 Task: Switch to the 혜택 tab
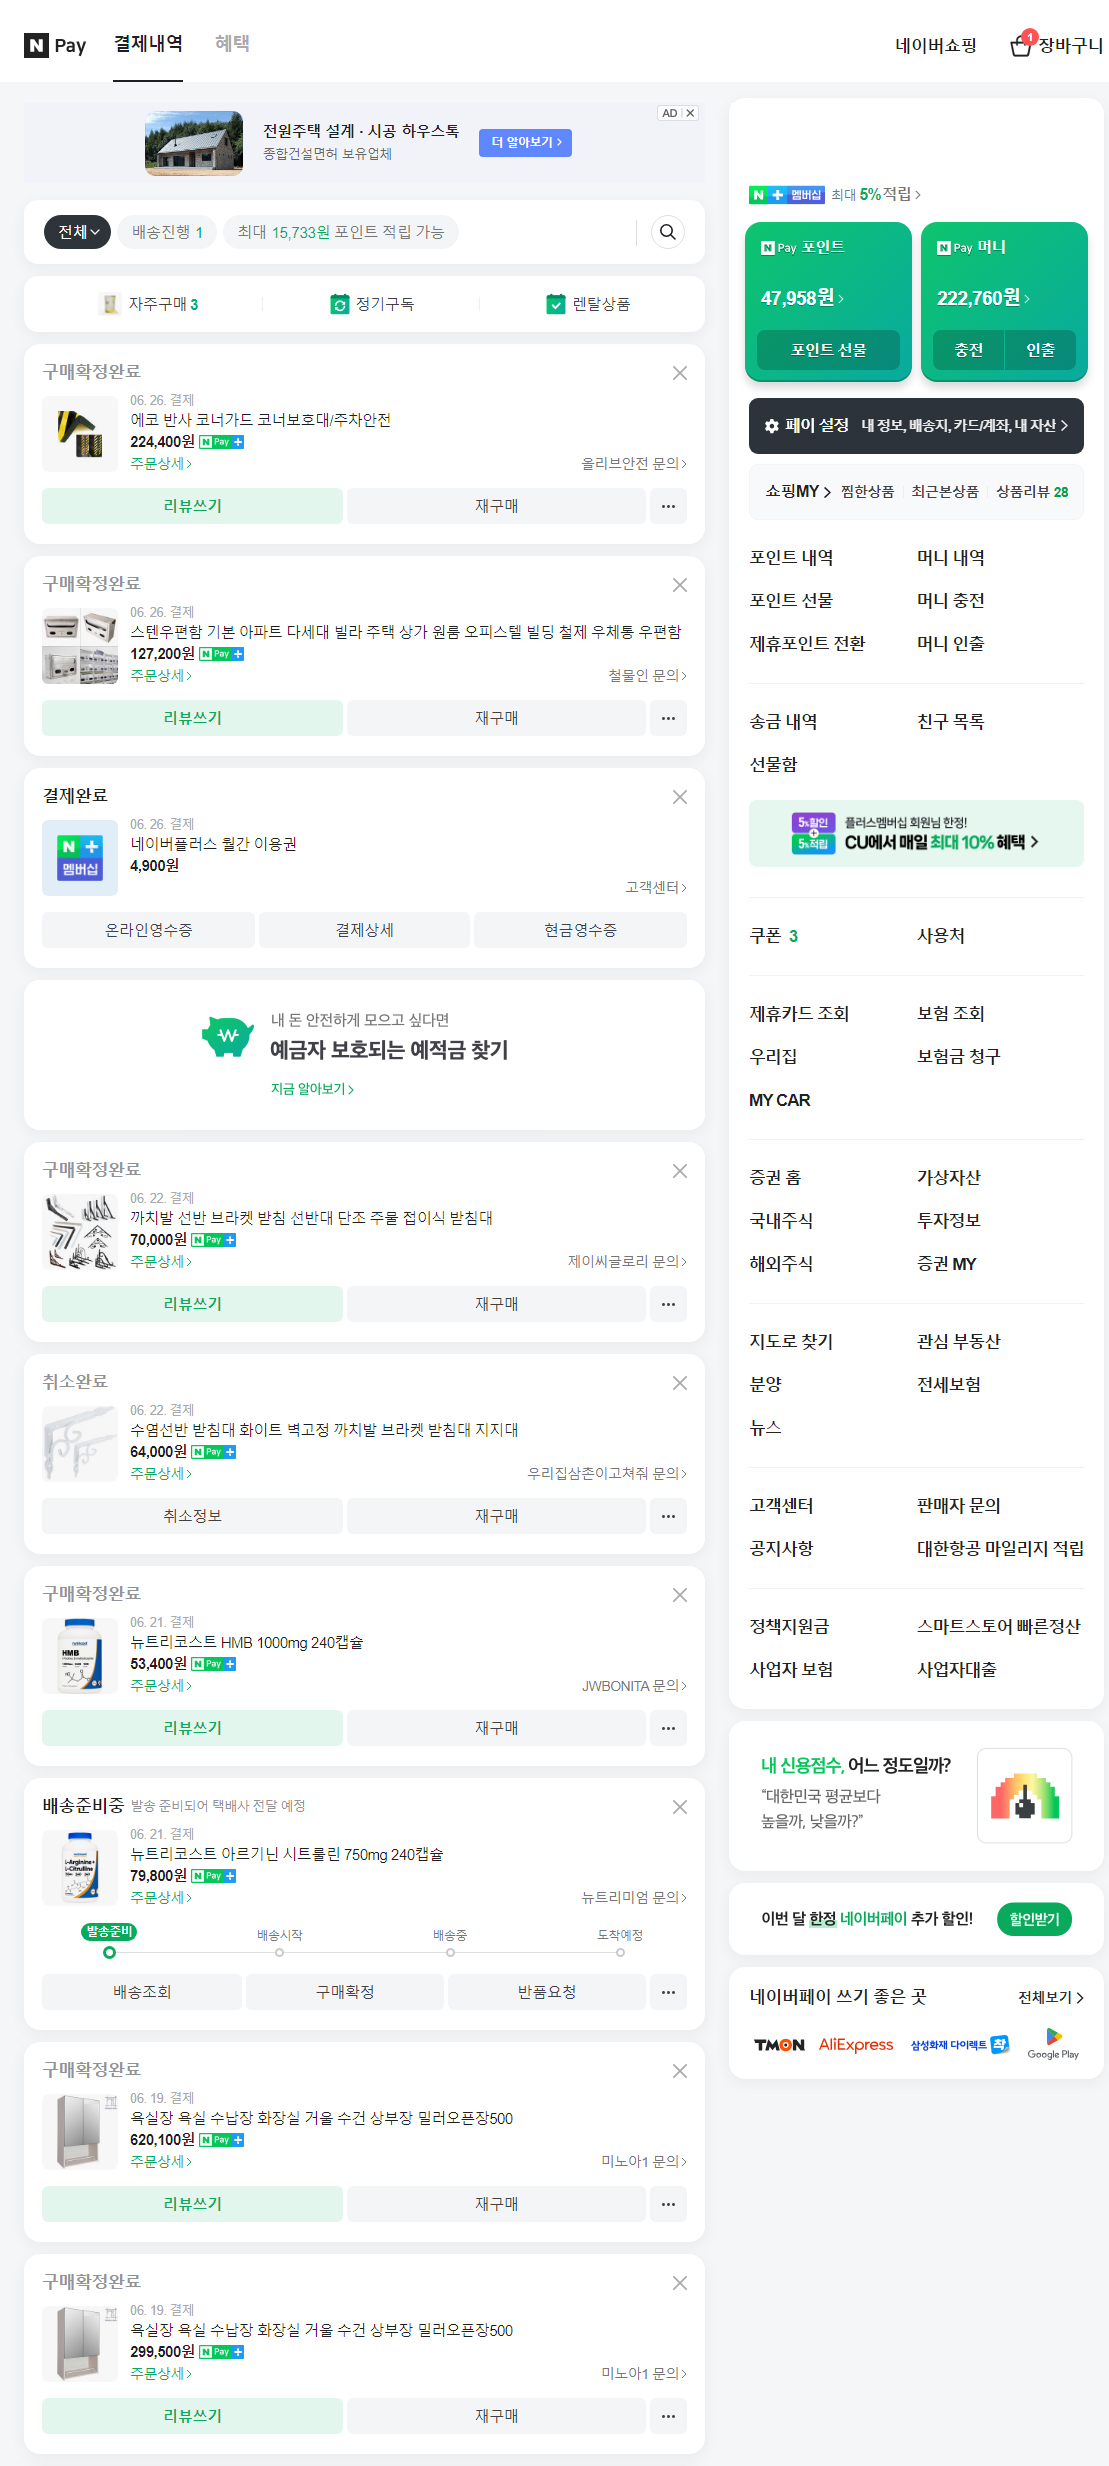(x=232, y=43)
